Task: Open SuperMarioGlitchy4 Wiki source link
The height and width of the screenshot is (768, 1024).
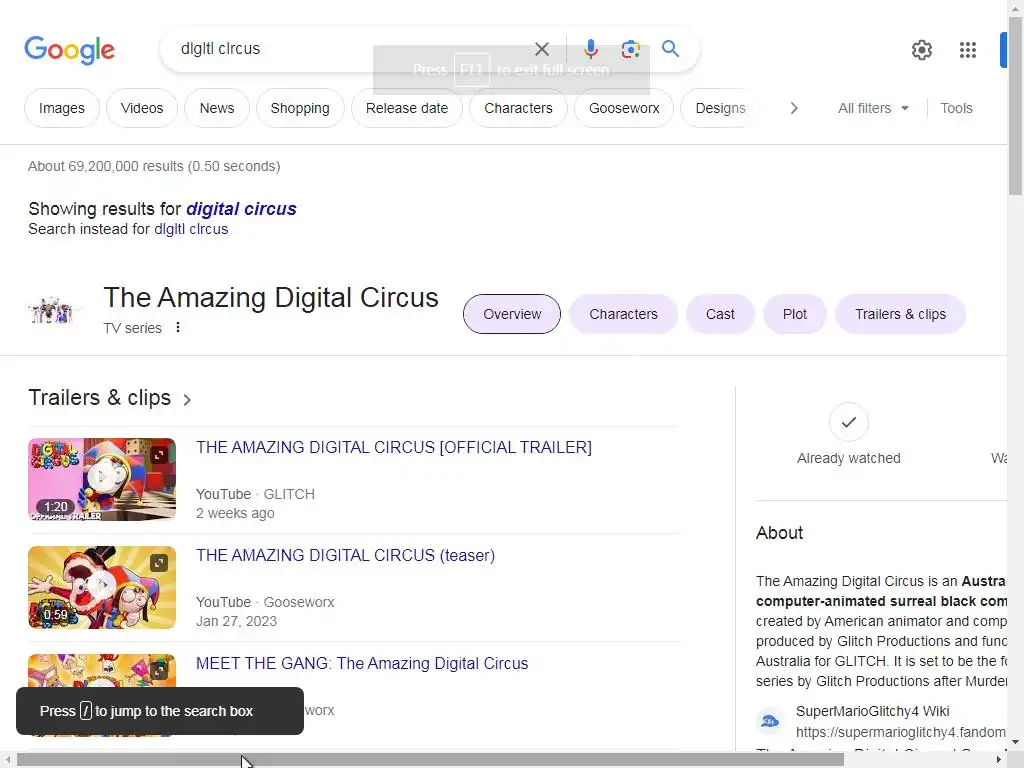Action: pos(872,711)
